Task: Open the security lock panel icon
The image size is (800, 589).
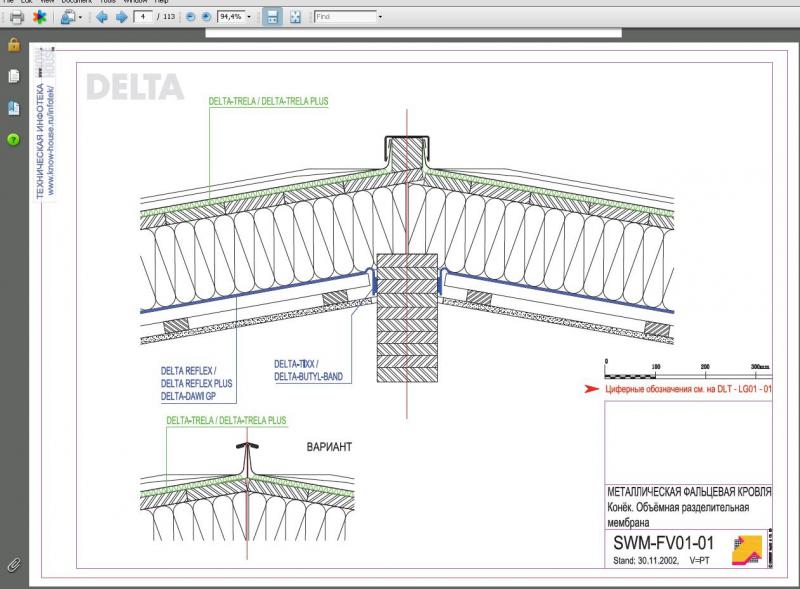Action: [x=14, y=45]
